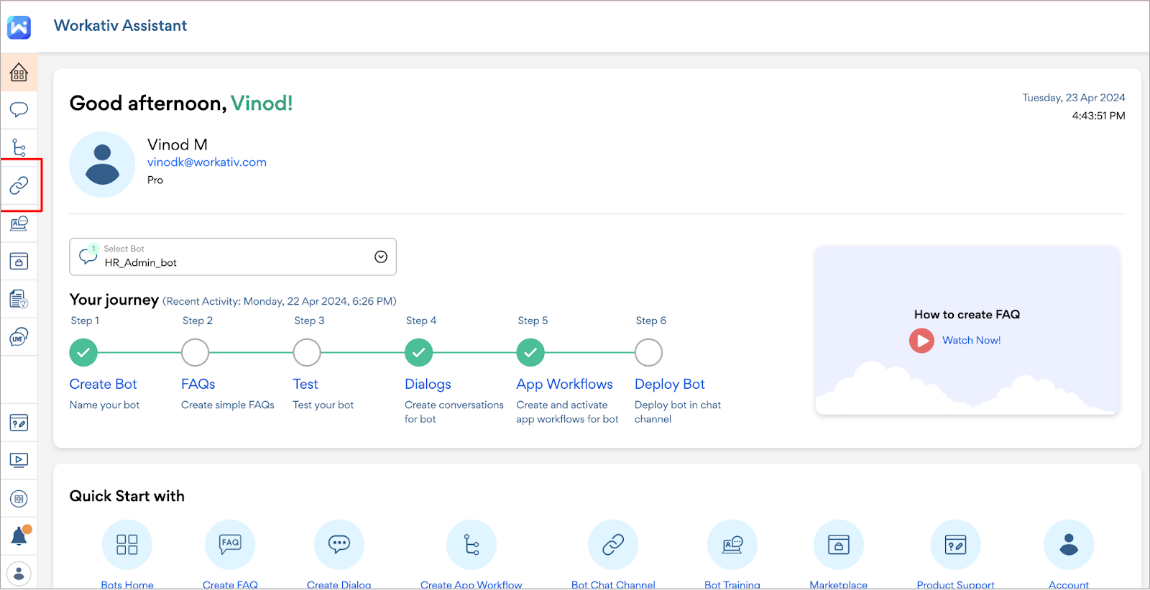This screenshot has height=590, width=1150.
Task: Click the Workativ logo icon
Action: 18,27
